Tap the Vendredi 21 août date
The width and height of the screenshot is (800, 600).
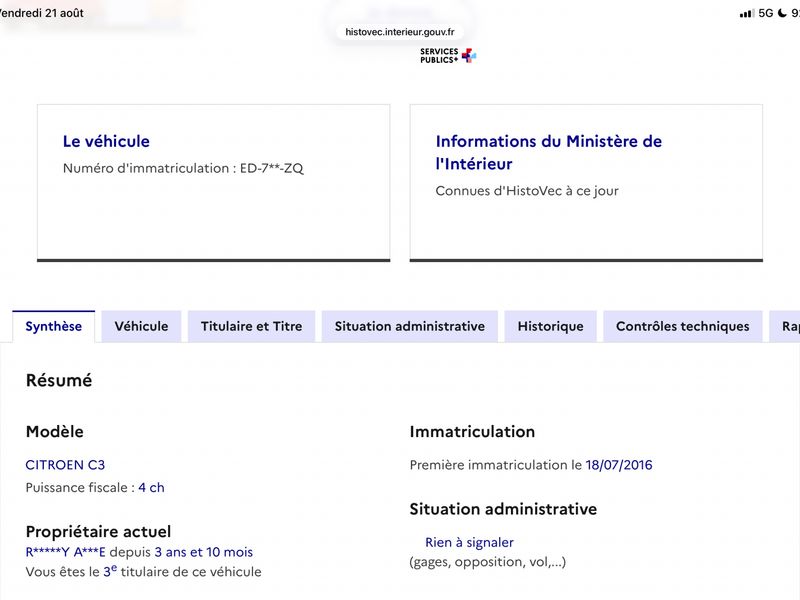pyautogui.click(x=41, y=13)
